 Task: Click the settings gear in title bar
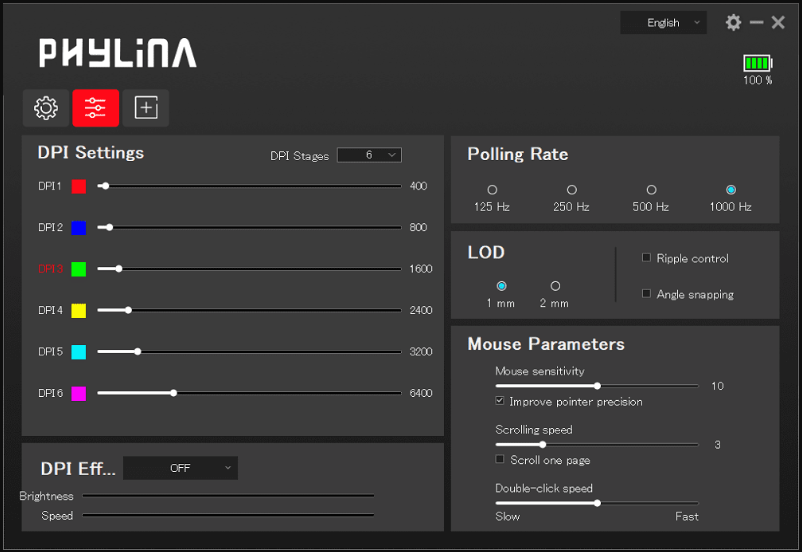[733, 22]
